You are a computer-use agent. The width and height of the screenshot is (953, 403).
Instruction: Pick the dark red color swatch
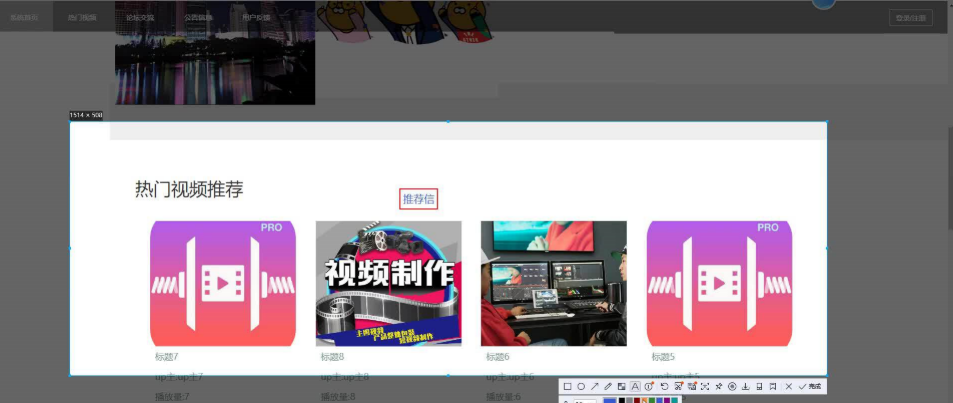[x=637, y=400]
